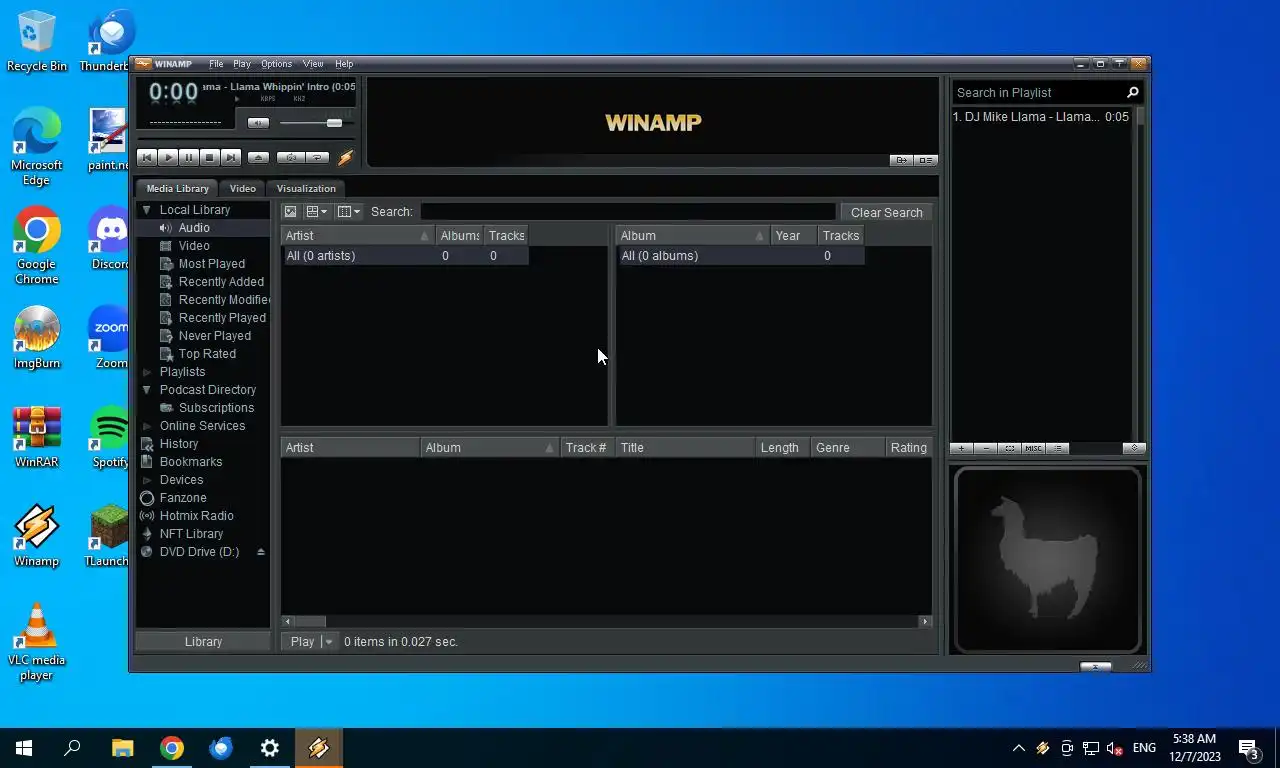Viewport: 1280px width, 768px height.
Task: Open Recently Added view
Action: coord(221,282)
